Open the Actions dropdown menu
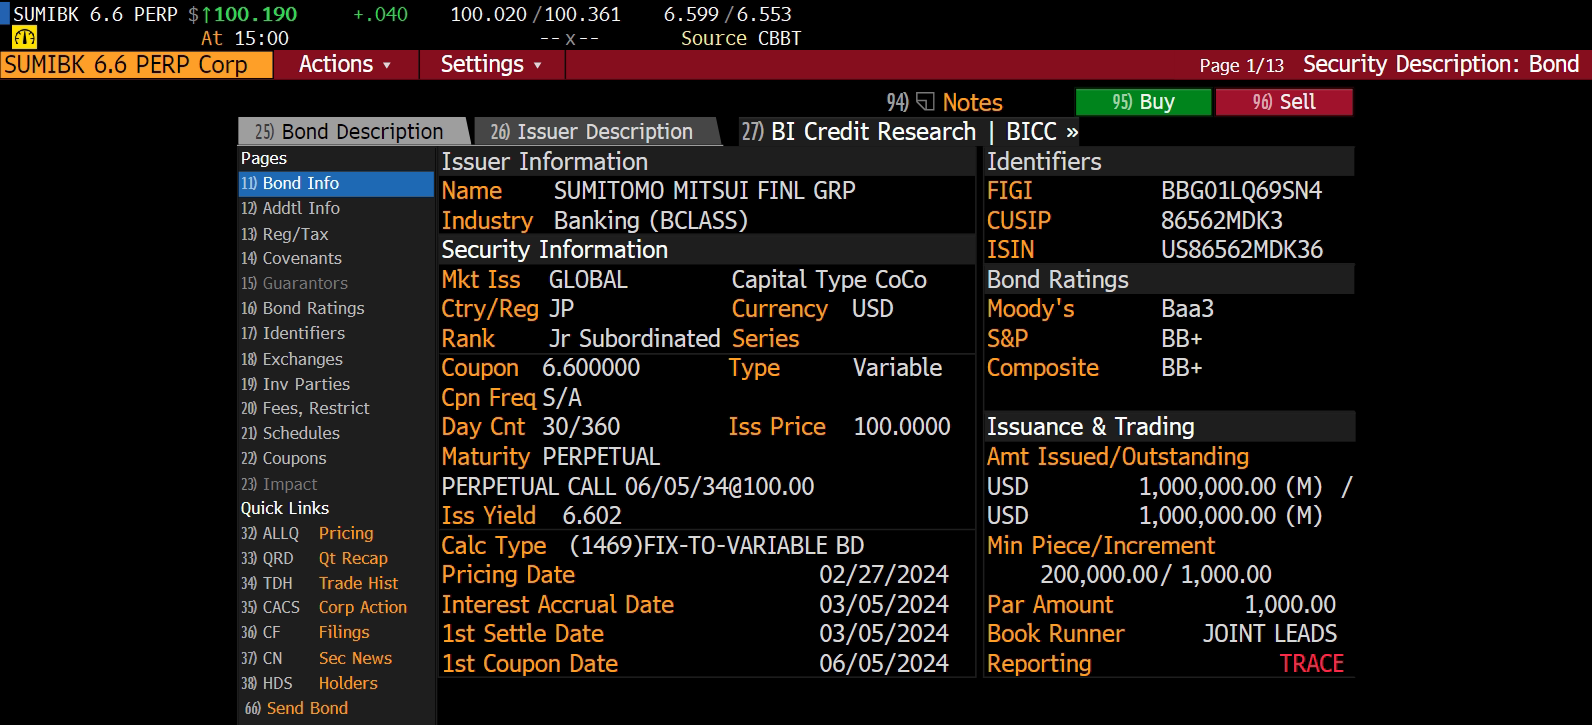The width and height of the screenshot is (1592, 725). pos(344,65)
